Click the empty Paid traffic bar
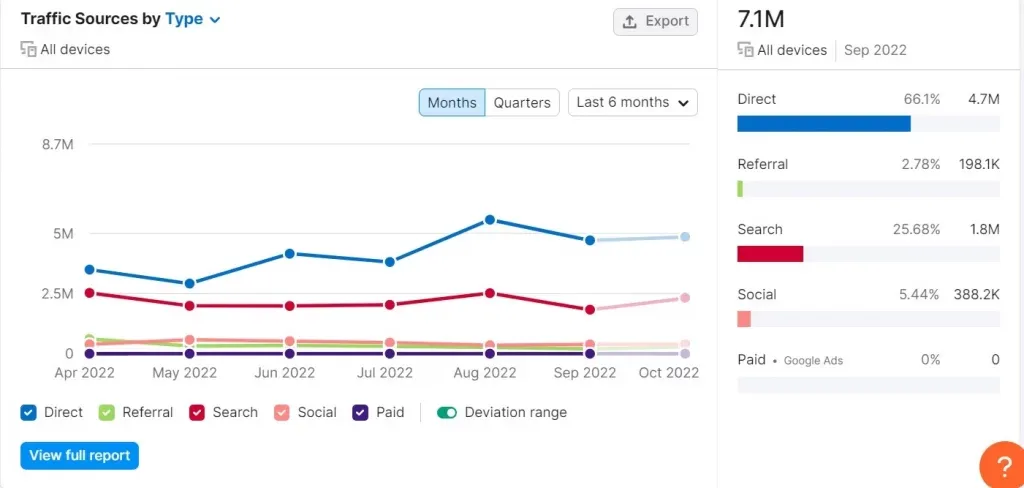 869,385
